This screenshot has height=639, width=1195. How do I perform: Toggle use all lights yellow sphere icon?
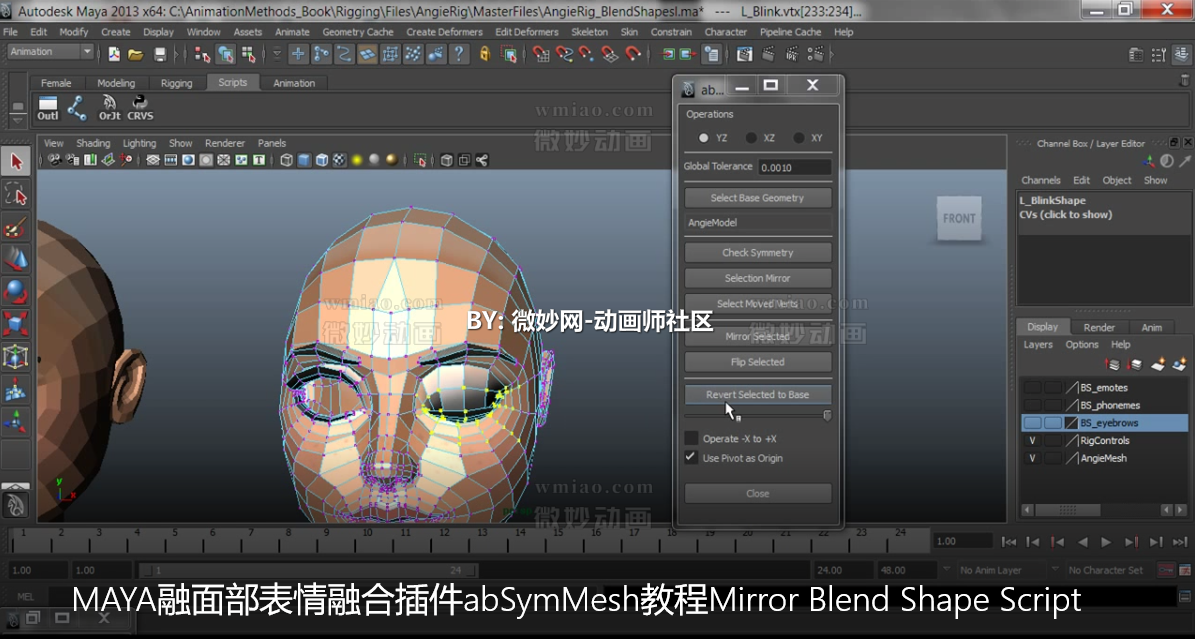click(x=356, y=160)
